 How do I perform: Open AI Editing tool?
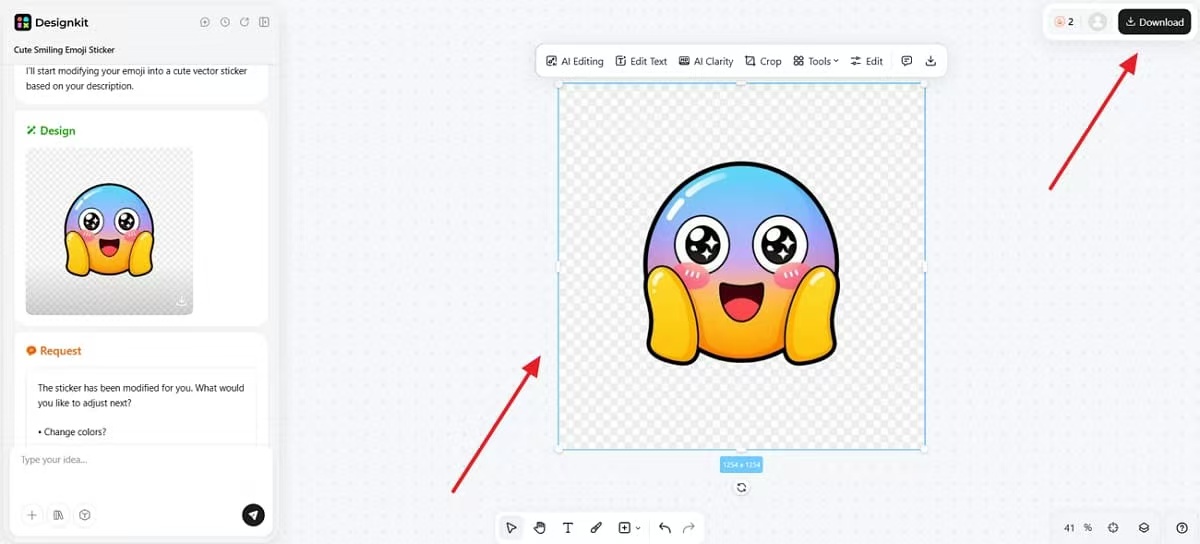point(575,61)
